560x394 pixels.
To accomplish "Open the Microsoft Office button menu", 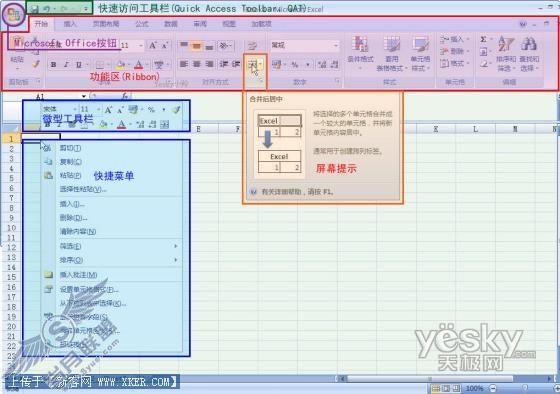I will click(x=14, y=15).
